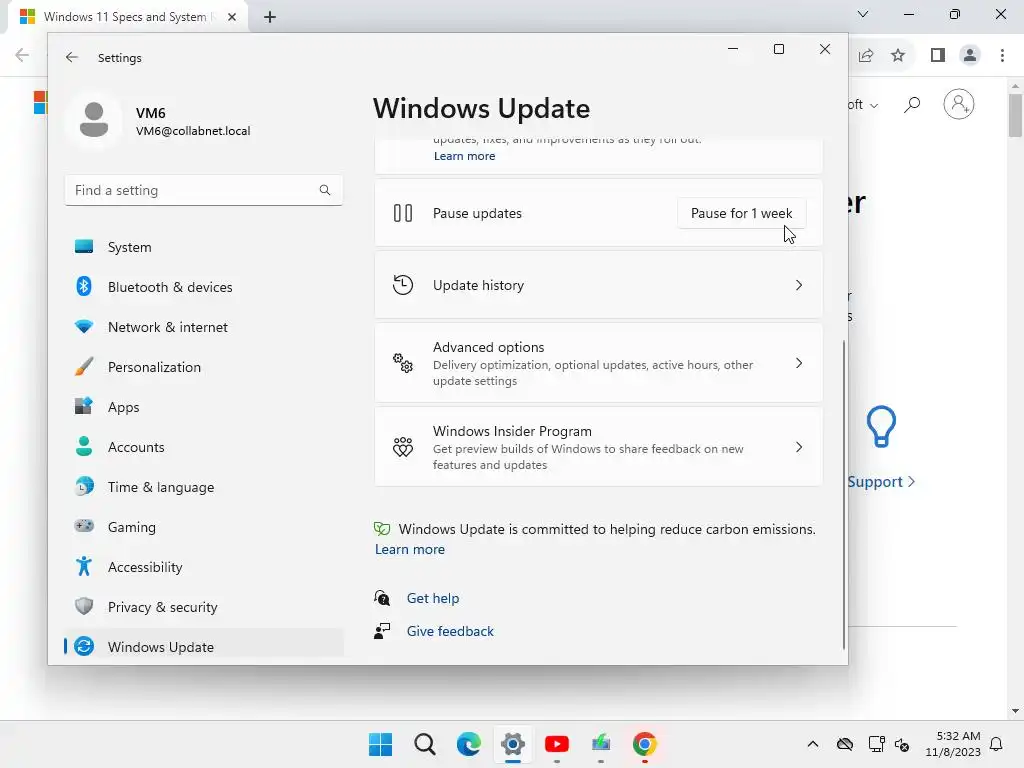1024x768 pixels.
Task: Launch Microsoft Edge from taskbar
Action: point(468,744)
